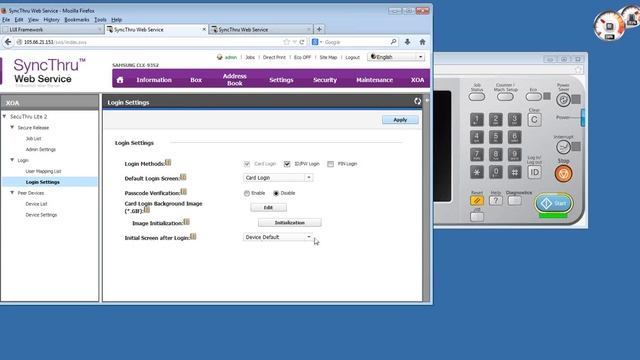This screenshot has width=640, height=360.
Task: Click the Initialization button
Action: point(289,223)
